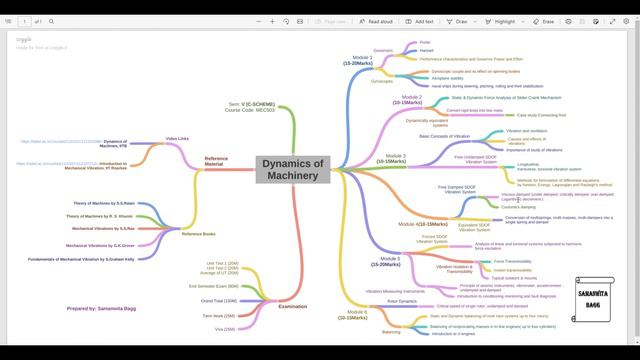Click the Governors topic under Module 1

[383, 51]
